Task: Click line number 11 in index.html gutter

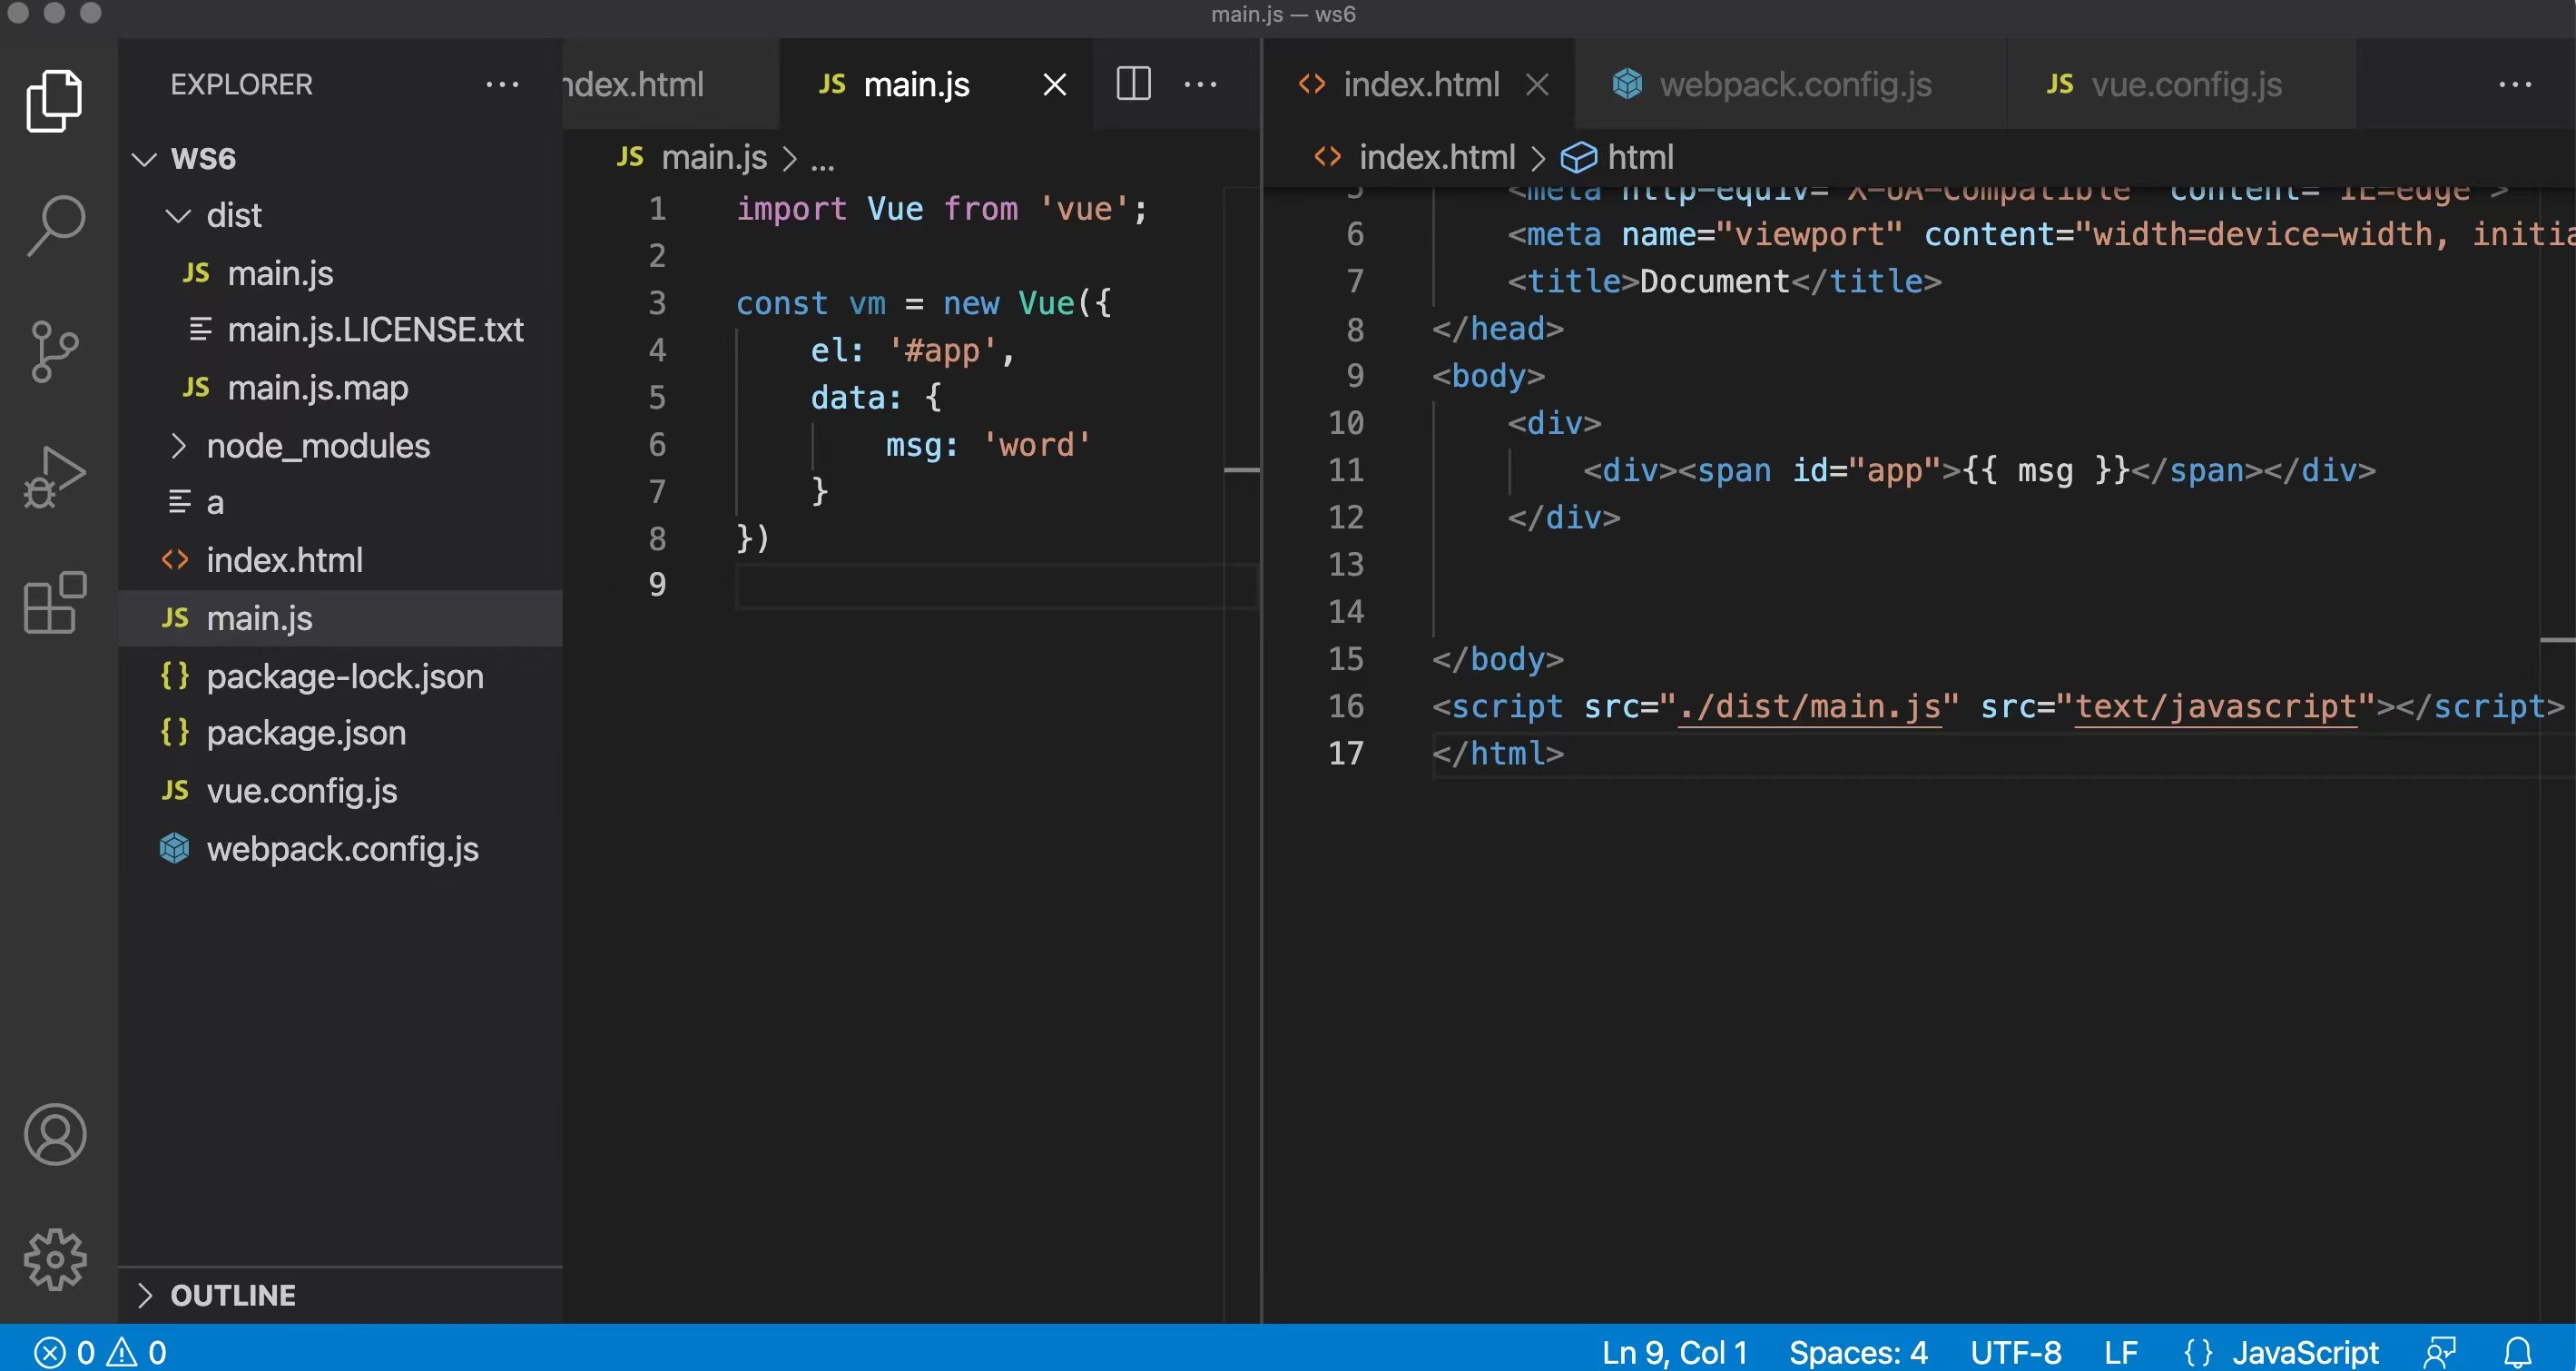Action: (x=1346, y=470)
